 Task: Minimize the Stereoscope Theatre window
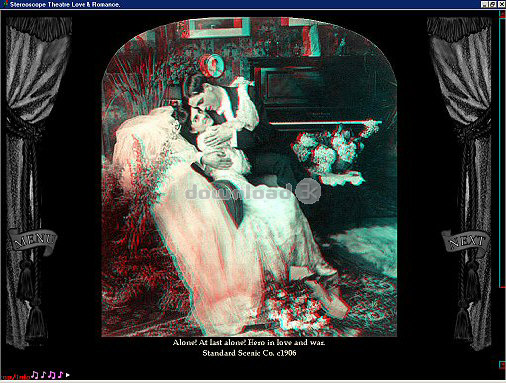[x=484, y=4]
